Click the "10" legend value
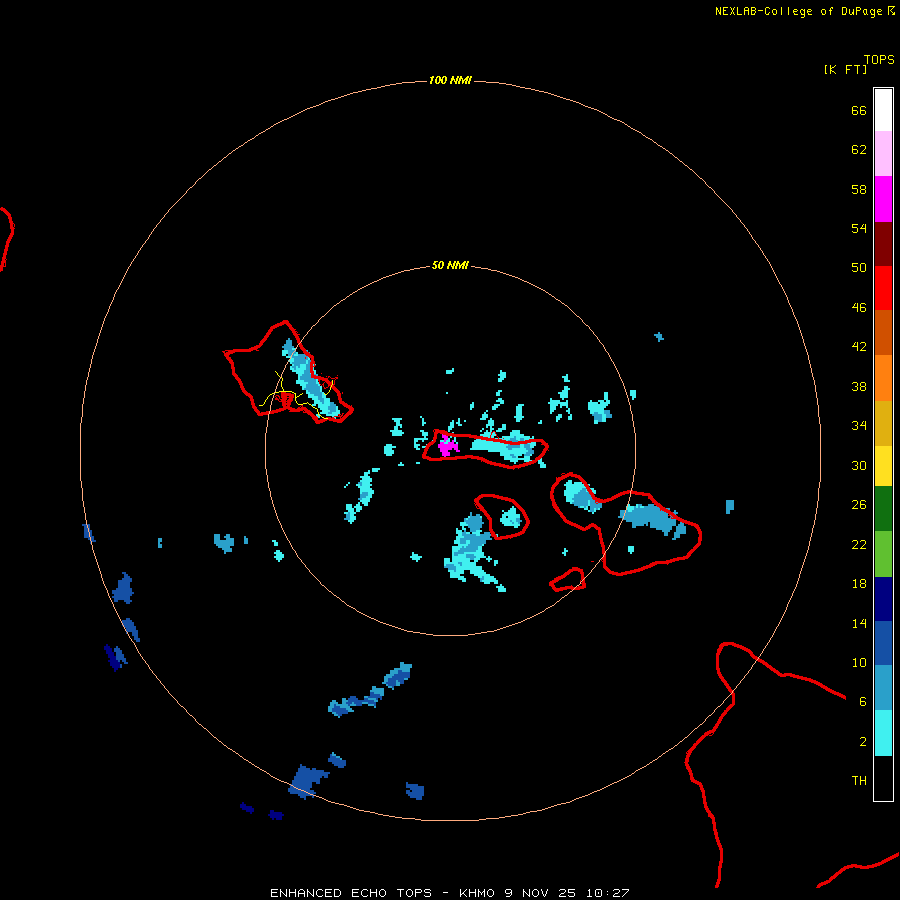Screen dimensions: 900x900 point(859,663)
